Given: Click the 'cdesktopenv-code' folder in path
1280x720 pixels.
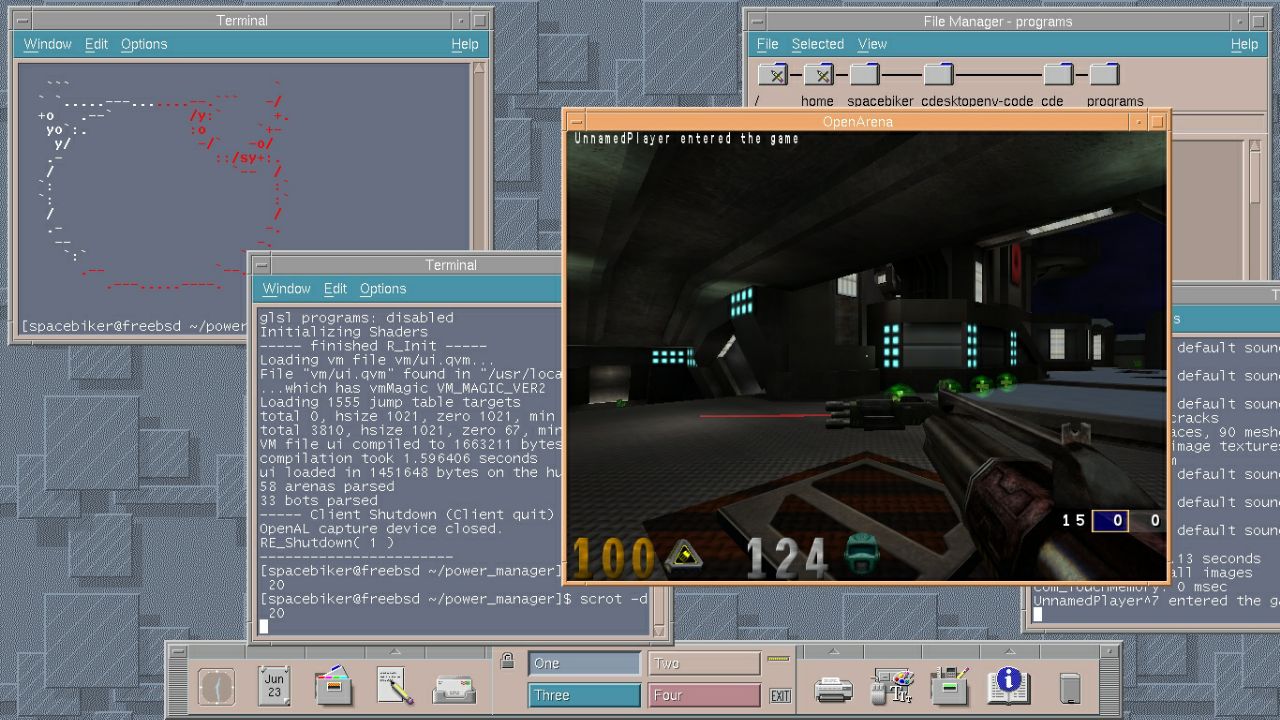Looking at the screenshot, I should tap(938, 75).
